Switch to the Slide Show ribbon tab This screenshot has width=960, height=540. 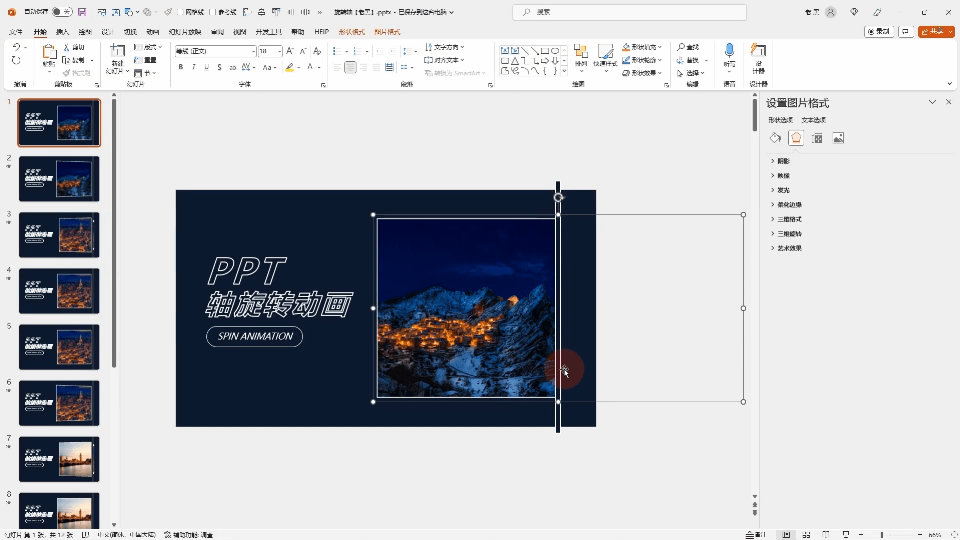tap(185, 32)
